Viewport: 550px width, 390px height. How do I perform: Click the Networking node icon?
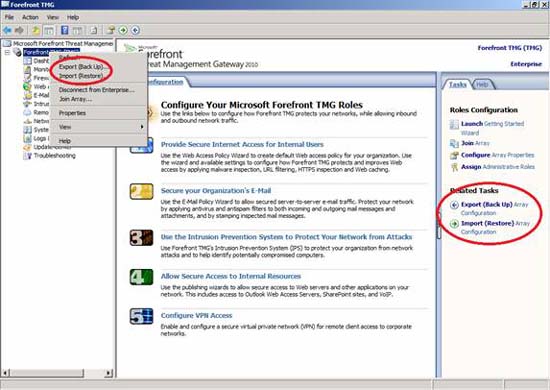point(27,121)
